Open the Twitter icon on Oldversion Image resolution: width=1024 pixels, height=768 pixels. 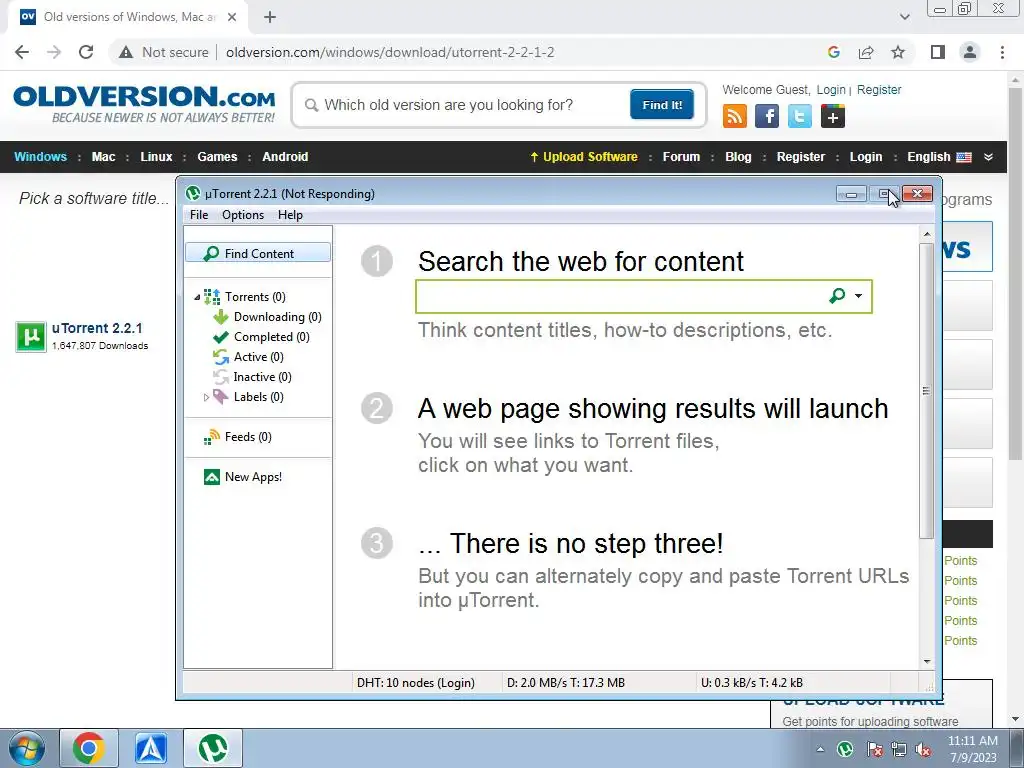click(799, 116)
